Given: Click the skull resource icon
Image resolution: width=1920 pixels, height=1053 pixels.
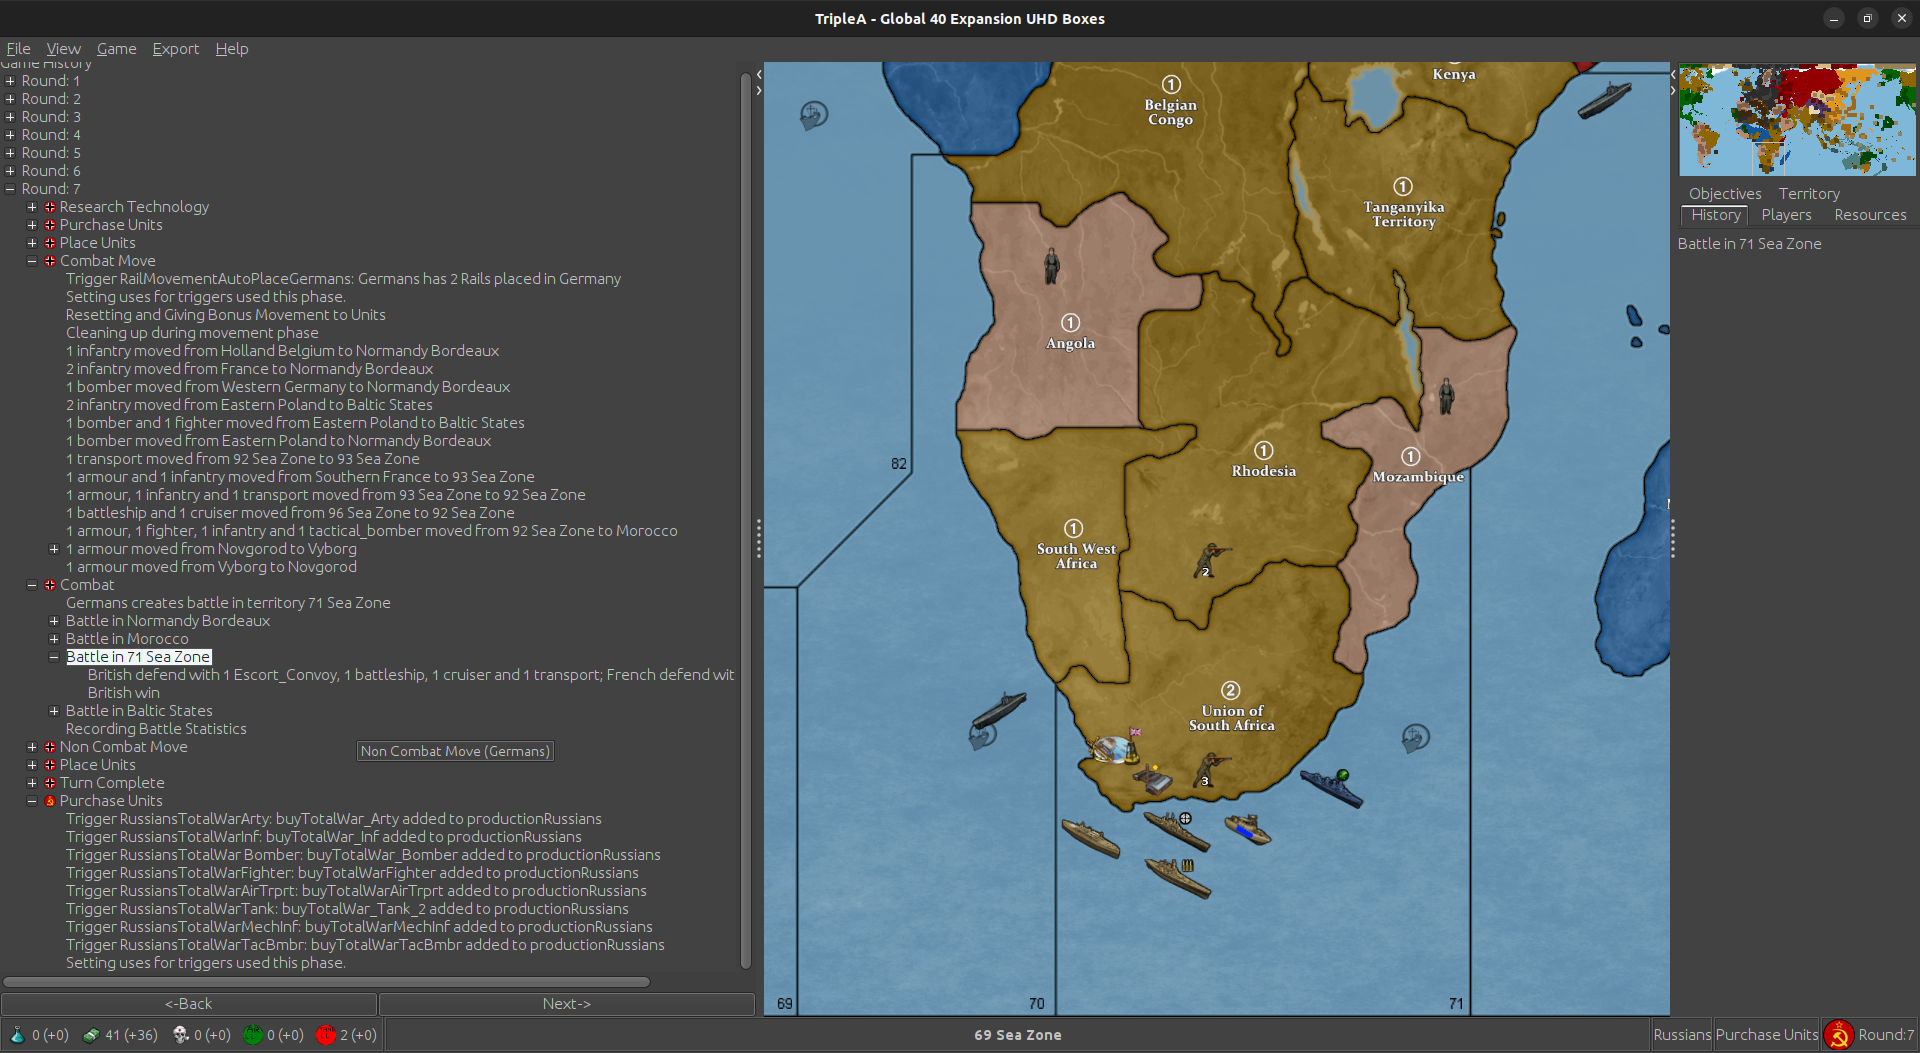Looking at the screenshot, I should pos(180,1035).
